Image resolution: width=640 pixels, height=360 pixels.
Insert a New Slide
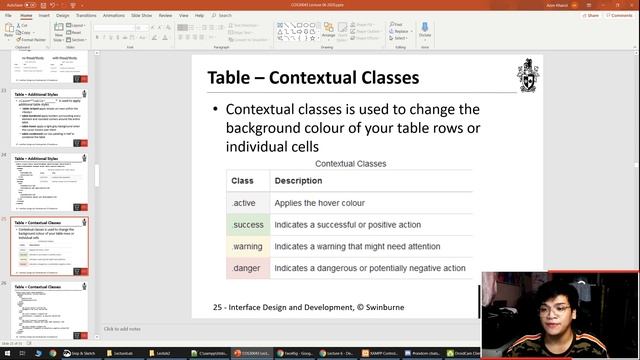point(58,32)
